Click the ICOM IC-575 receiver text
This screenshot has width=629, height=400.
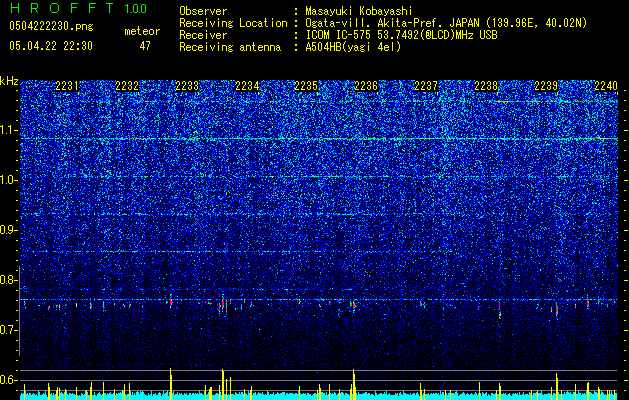point(401,35)
